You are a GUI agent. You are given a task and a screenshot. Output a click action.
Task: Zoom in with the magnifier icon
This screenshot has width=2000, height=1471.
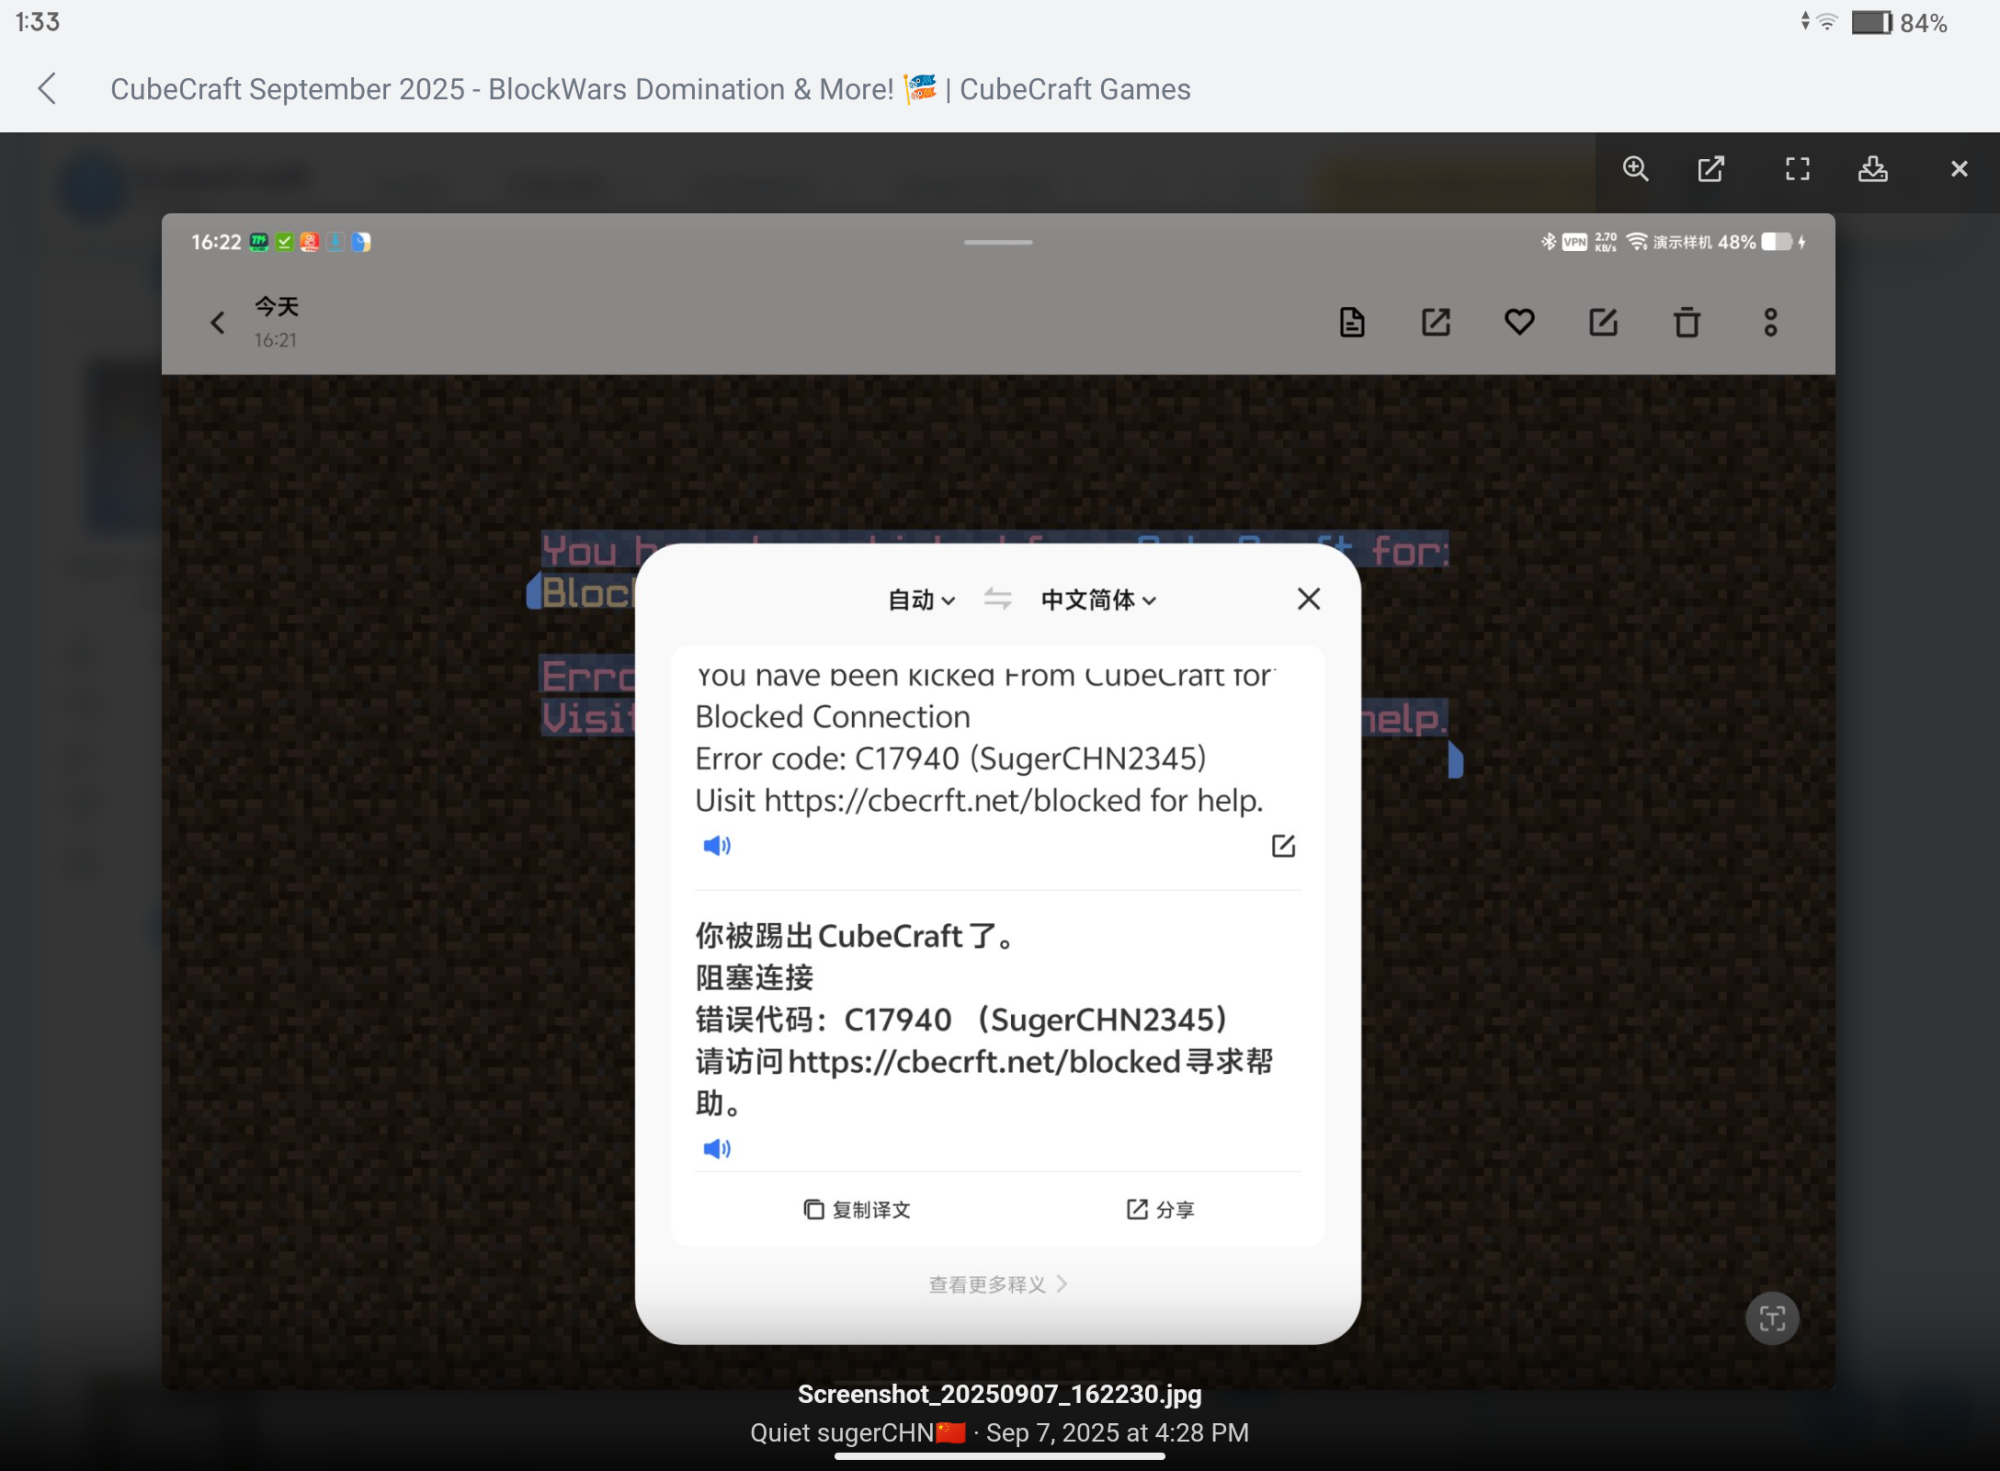(1636, 169)
